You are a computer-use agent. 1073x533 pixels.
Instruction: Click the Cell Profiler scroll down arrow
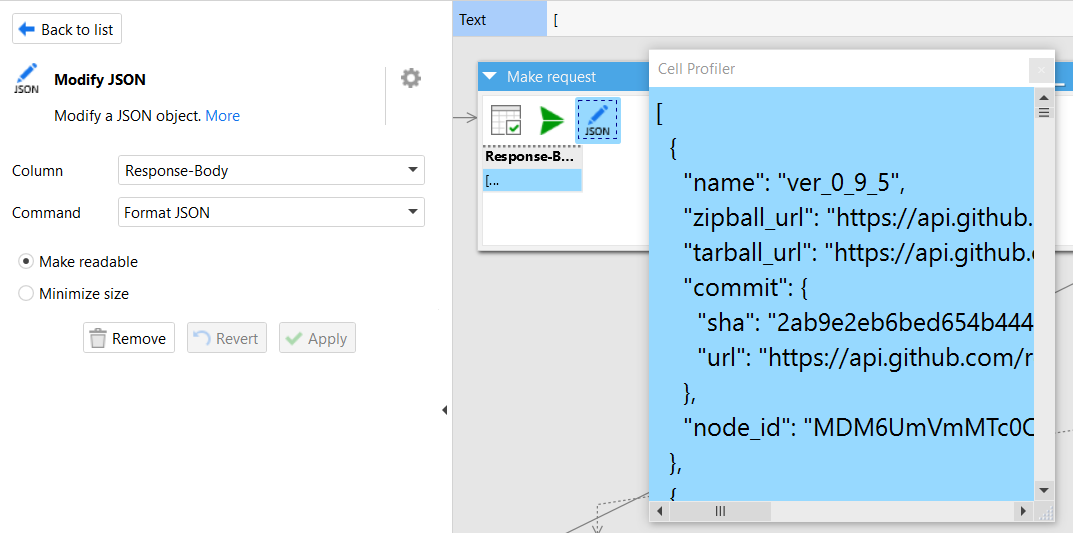point(1044,490)
